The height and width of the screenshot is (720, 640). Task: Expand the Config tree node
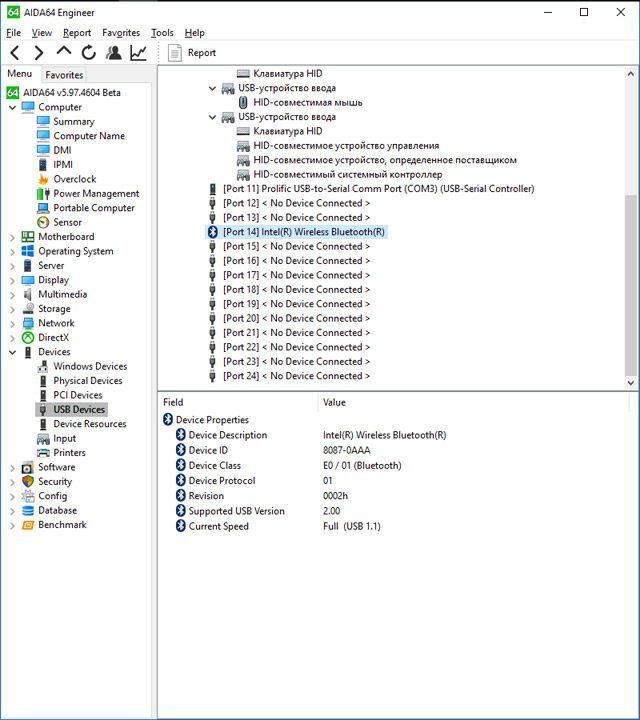[12, 496]
